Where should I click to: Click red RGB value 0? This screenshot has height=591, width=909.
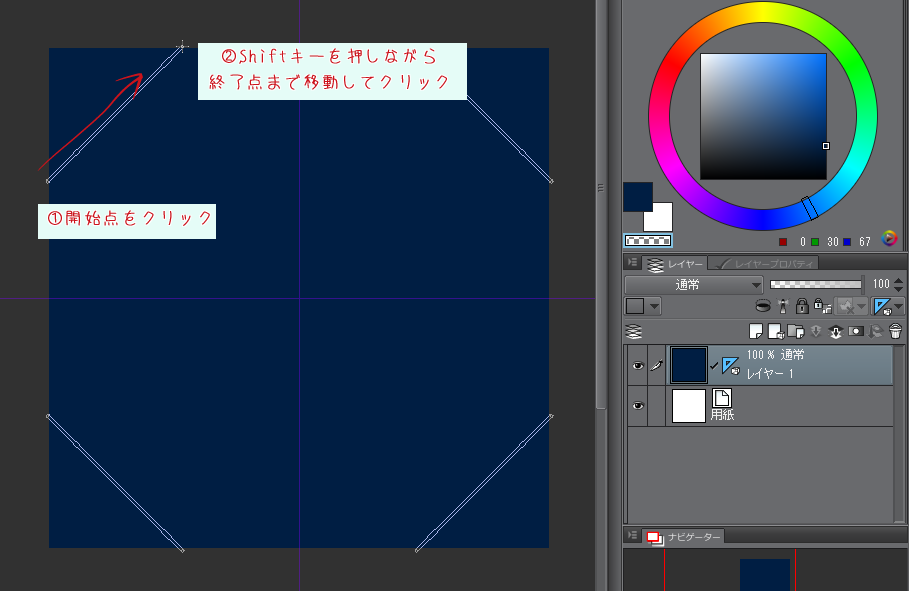click(803, 241)
